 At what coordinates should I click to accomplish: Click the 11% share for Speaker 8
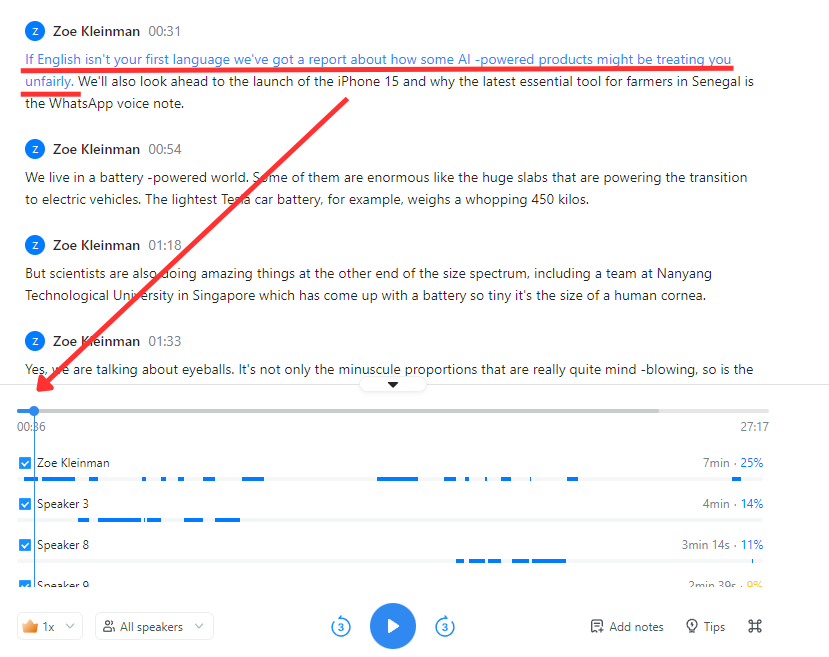coord(751,545)
